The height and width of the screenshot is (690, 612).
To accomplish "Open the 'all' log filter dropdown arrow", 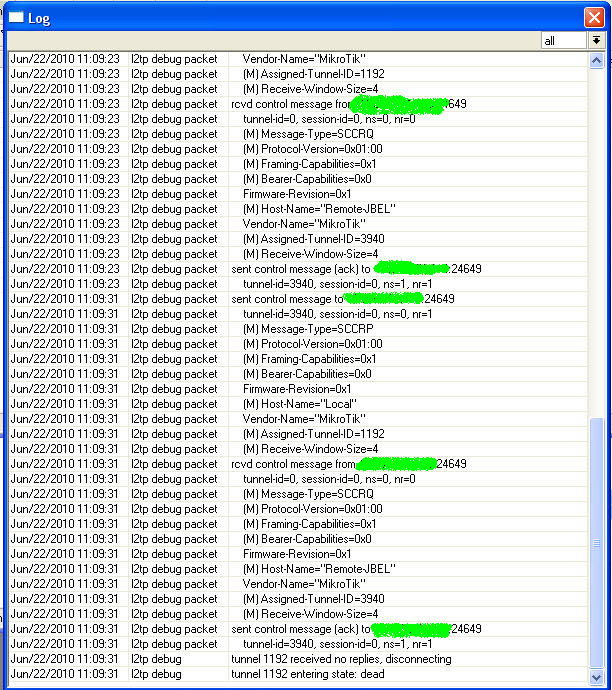I will (597, 40).
